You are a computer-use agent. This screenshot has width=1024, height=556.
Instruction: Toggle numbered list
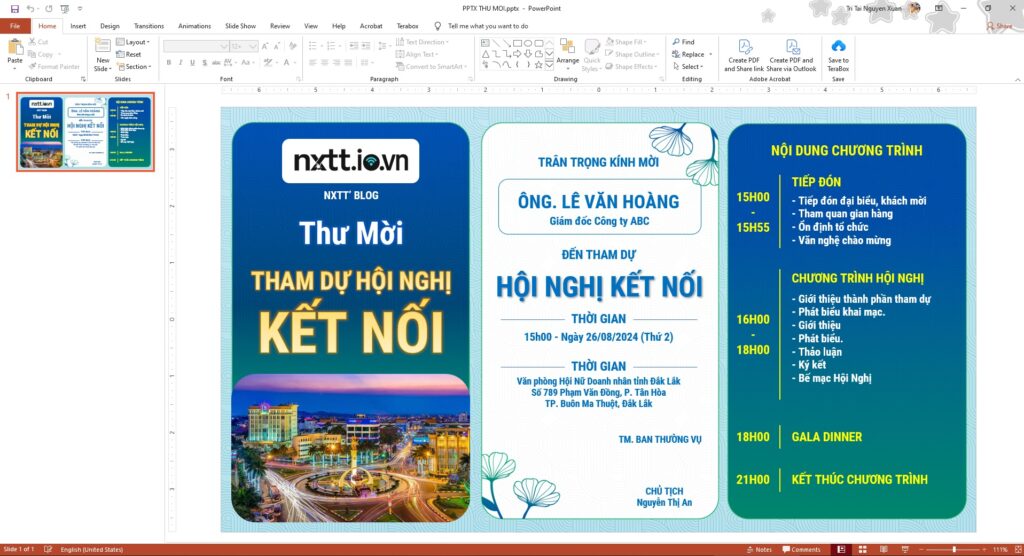[x=333, y=46]
